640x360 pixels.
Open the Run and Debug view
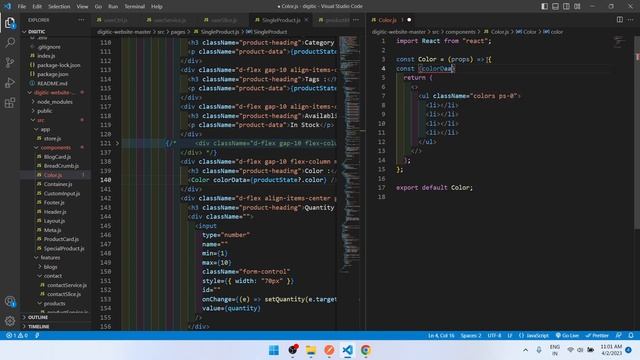10,82
